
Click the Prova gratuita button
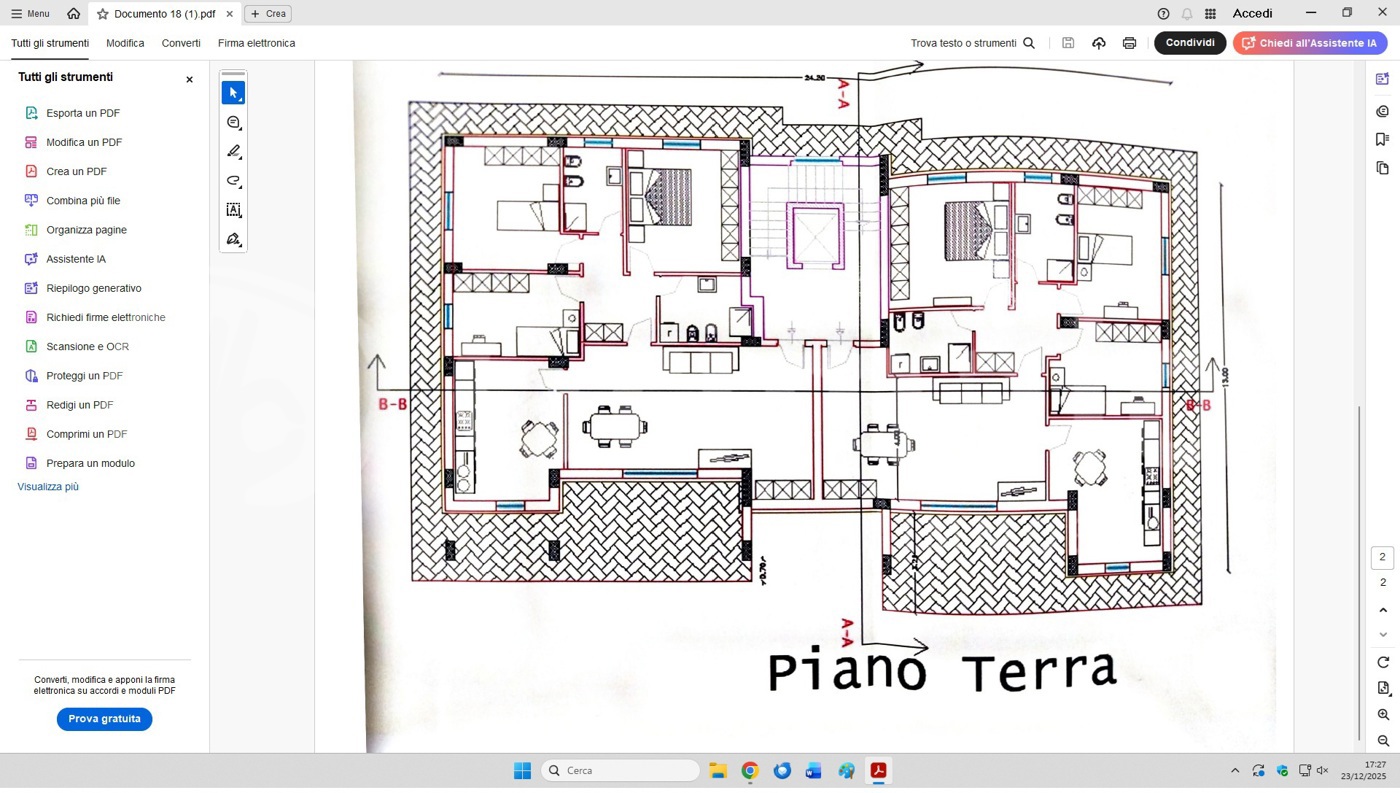(x=104, y=719)
